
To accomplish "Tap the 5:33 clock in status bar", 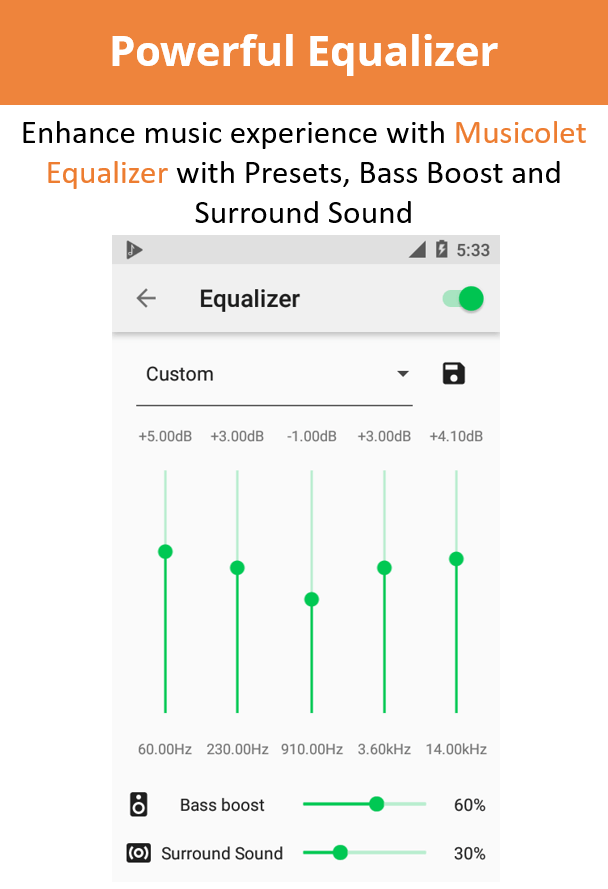I will [473, 250].
